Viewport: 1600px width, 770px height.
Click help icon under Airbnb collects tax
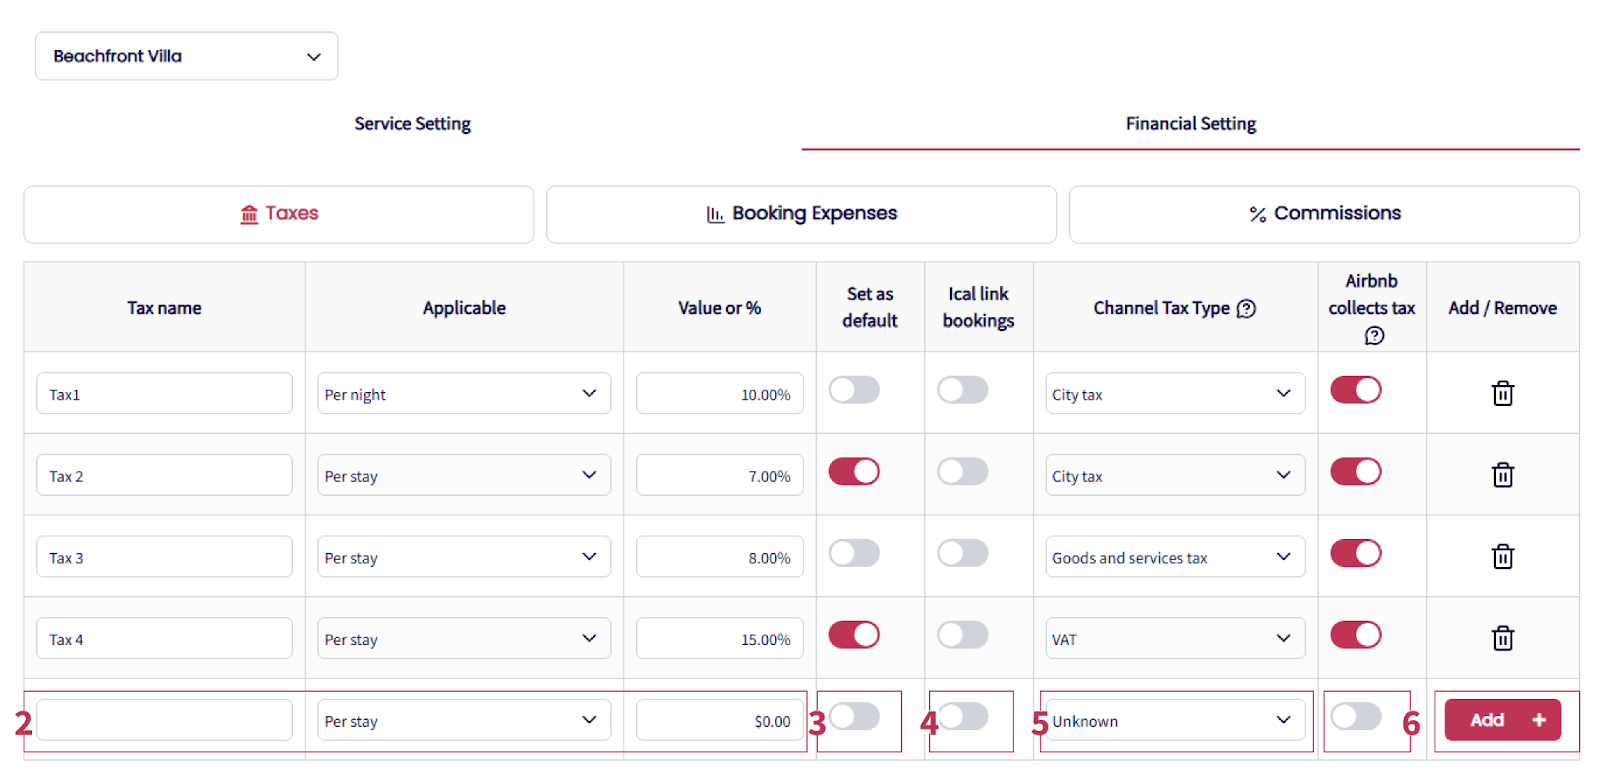tap(1374, 336)
